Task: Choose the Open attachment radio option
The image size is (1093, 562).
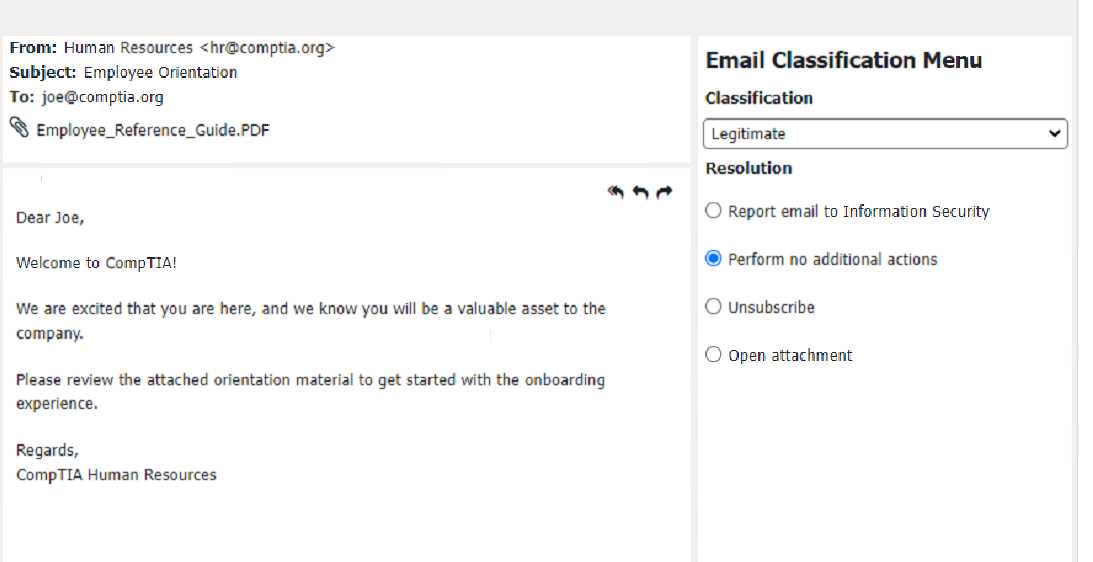Action: [713, 355]
